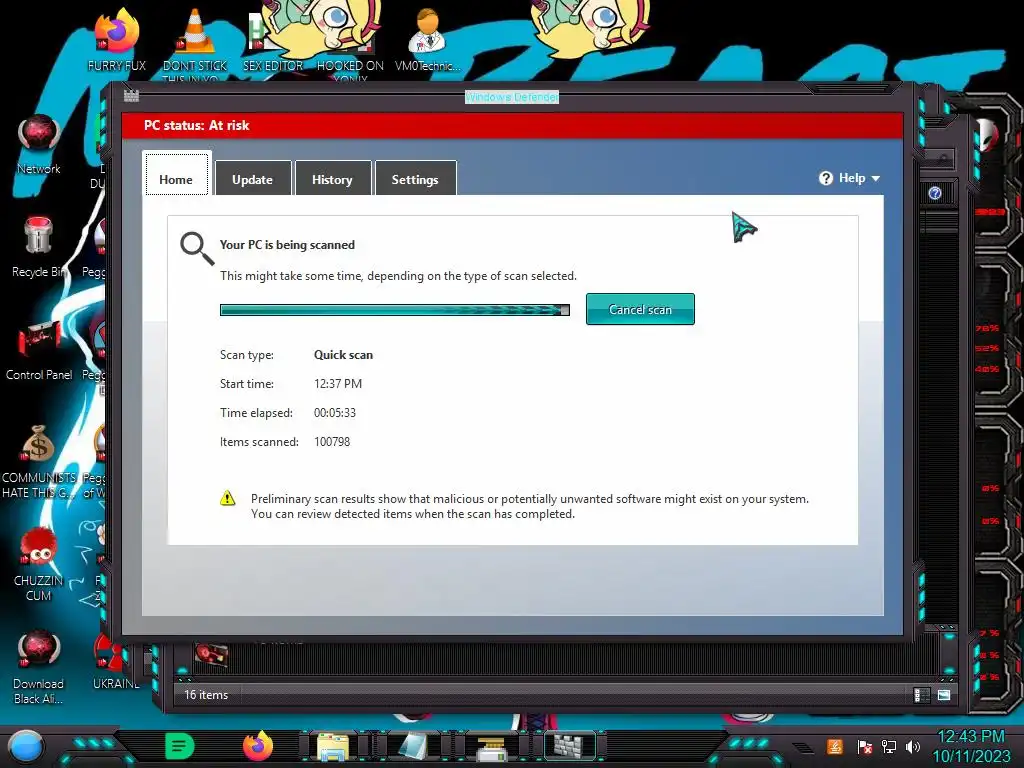Select the Control Panel desktop icon

click(39, 350)
